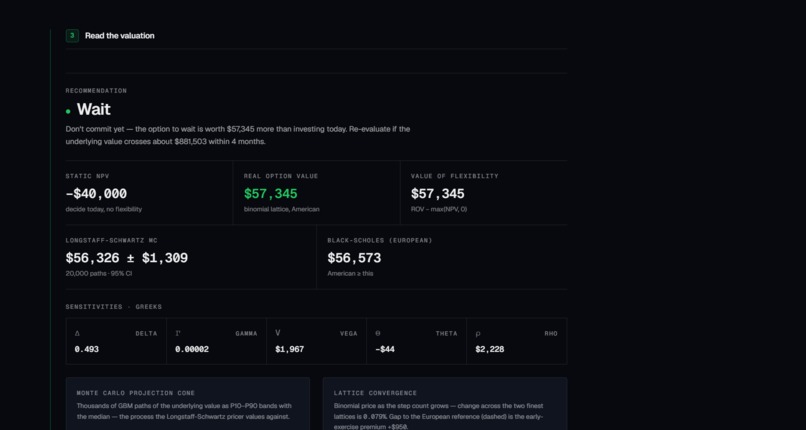
Task: Click the Static NPV value -$40,000
Action: pyautogui.click(x=96, y=194)
